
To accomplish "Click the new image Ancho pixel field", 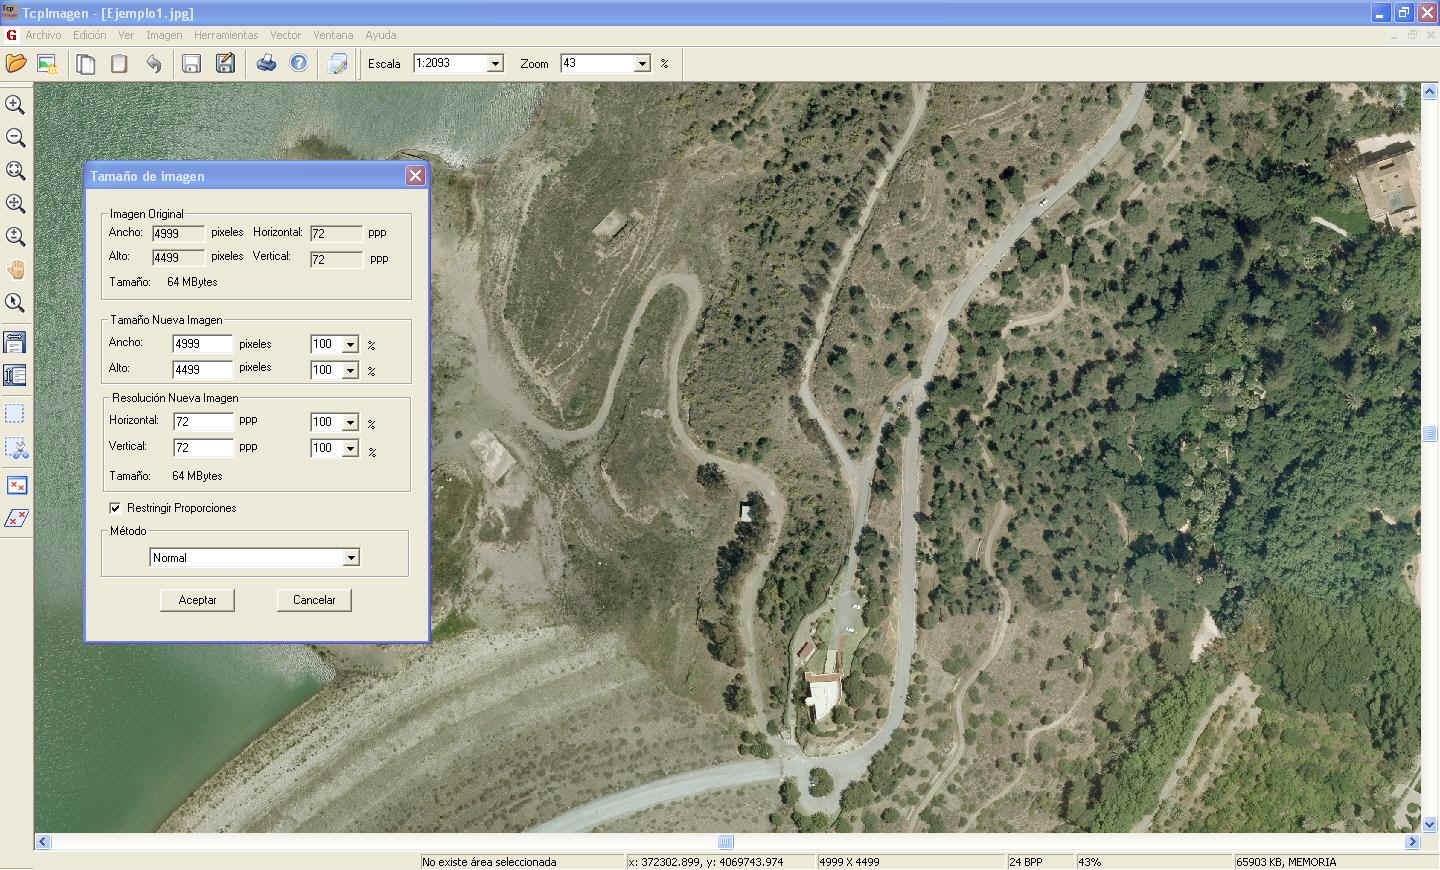I will 202,344.
